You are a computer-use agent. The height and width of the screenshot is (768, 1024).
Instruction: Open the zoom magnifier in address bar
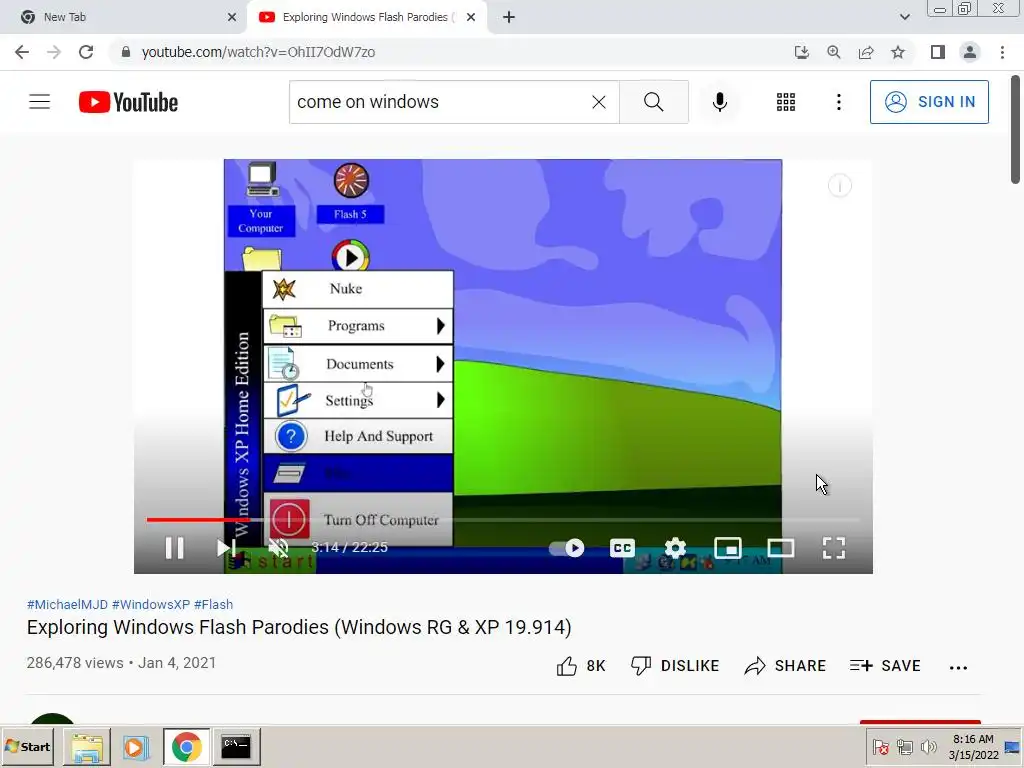pos(834,52)
